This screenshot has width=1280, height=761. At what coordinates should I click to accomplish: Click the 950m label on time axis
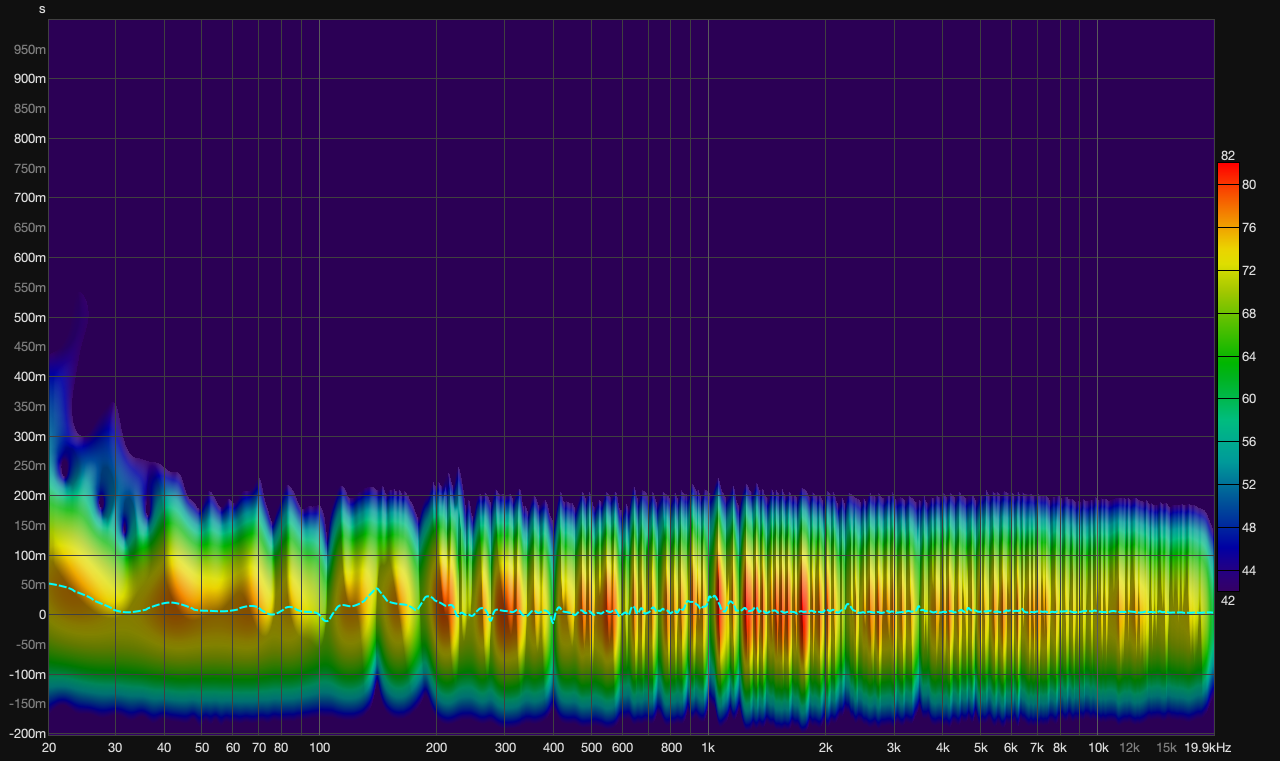pyautogui.click(x=30, y=49)
